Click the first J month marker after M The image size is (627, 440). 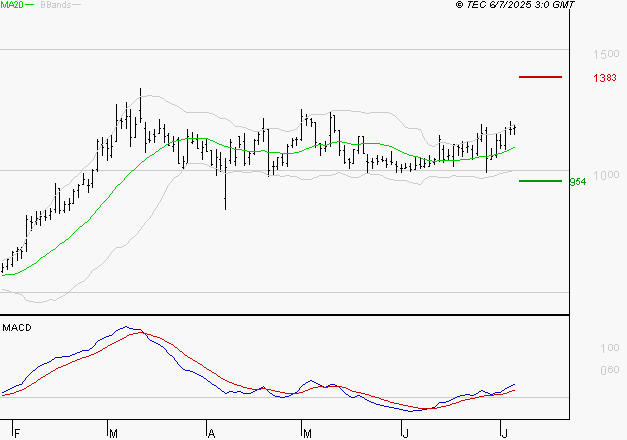[405, 434]
